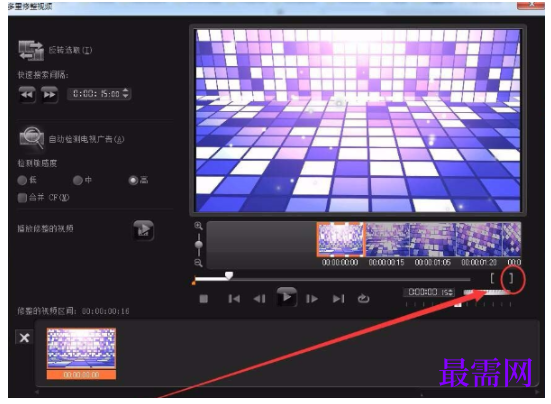Select the low detection sensitivity radio button

coord(22,180)
